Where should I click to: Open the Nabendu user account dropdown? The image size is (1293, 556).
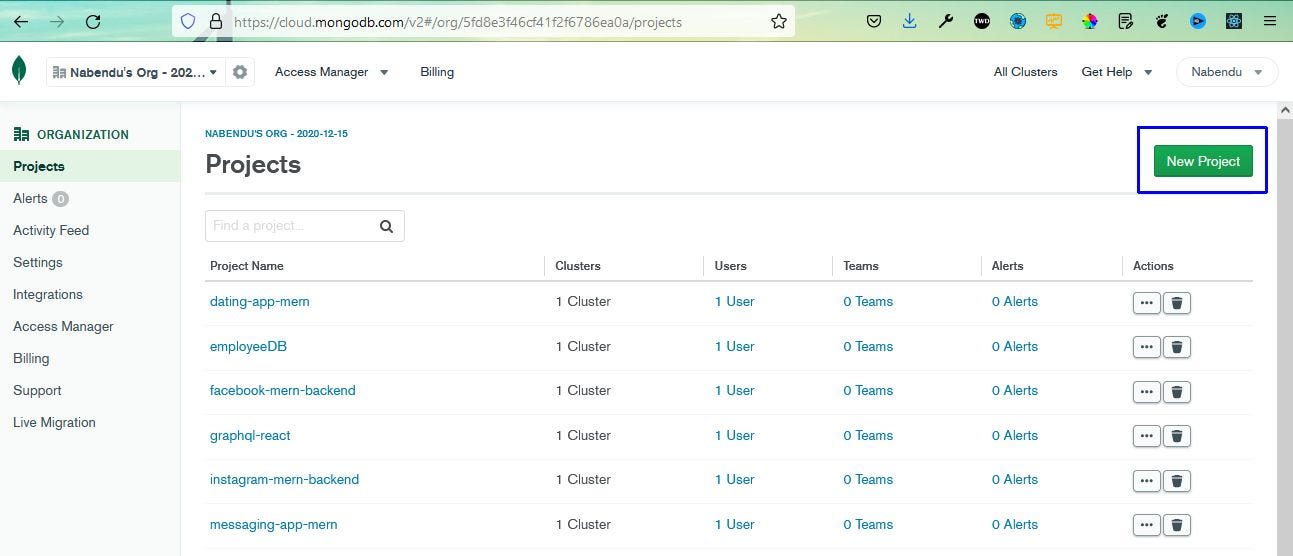[x=1227, y=72]
